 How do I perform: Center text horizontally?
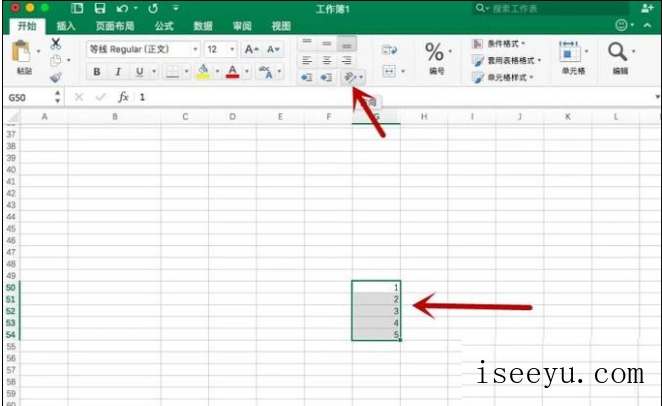(x=326, y=60)
